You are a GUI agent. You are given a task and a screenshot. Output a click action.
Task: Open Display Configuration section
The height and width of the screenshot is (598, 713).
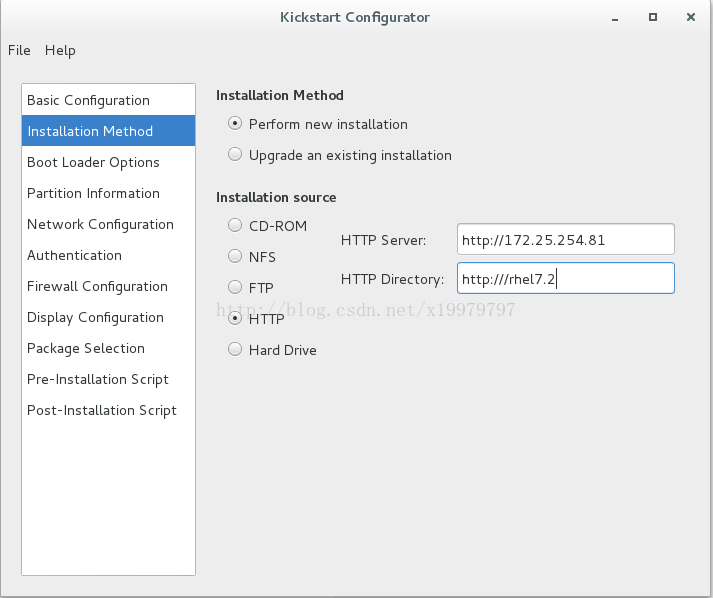[108, 317]
